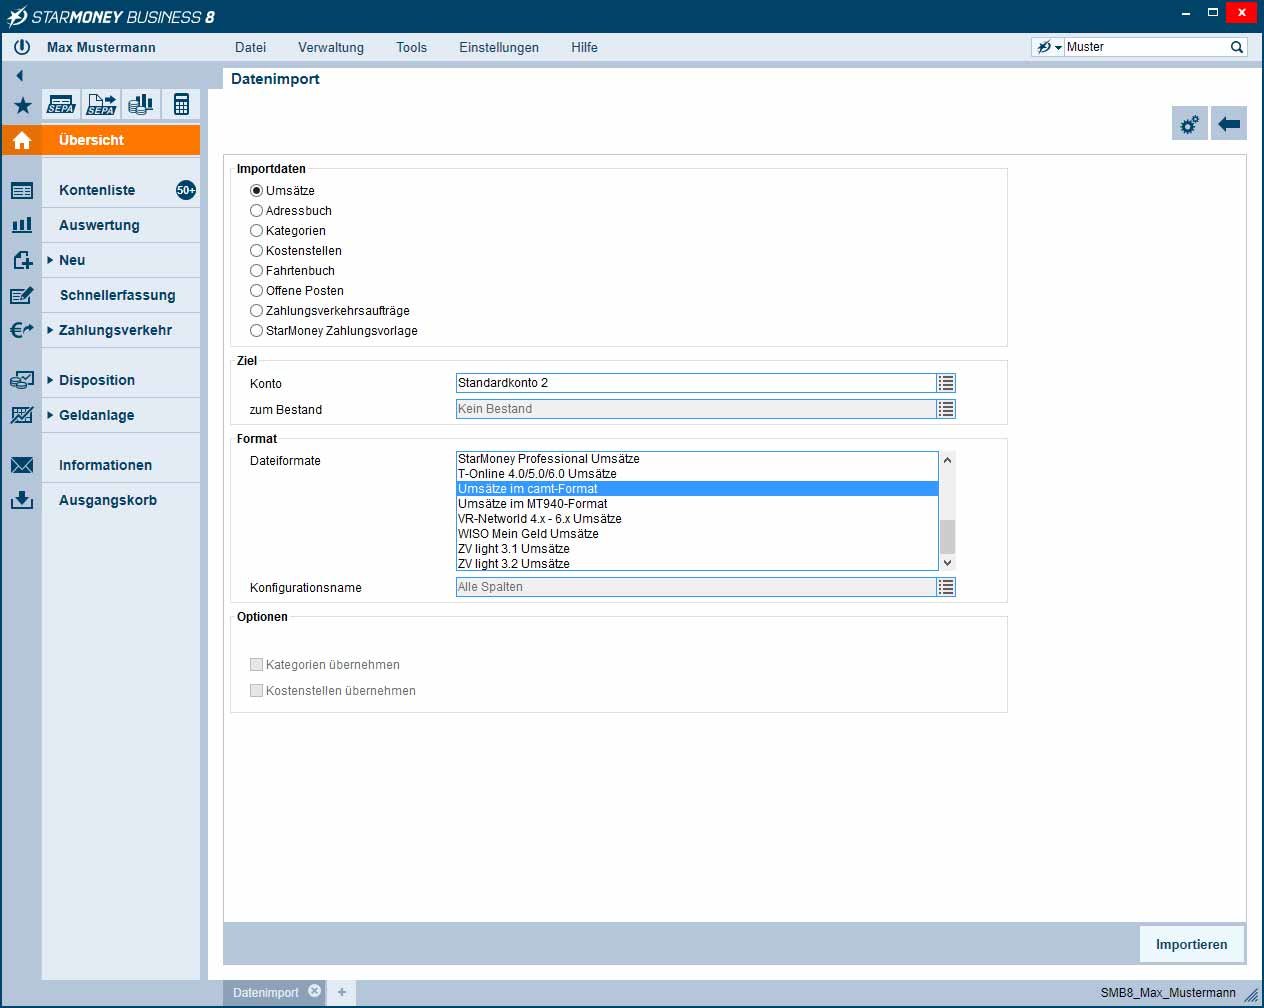Click the back arrow button
Screen dimensions: 1264x1008
[x=1229, y=124]
